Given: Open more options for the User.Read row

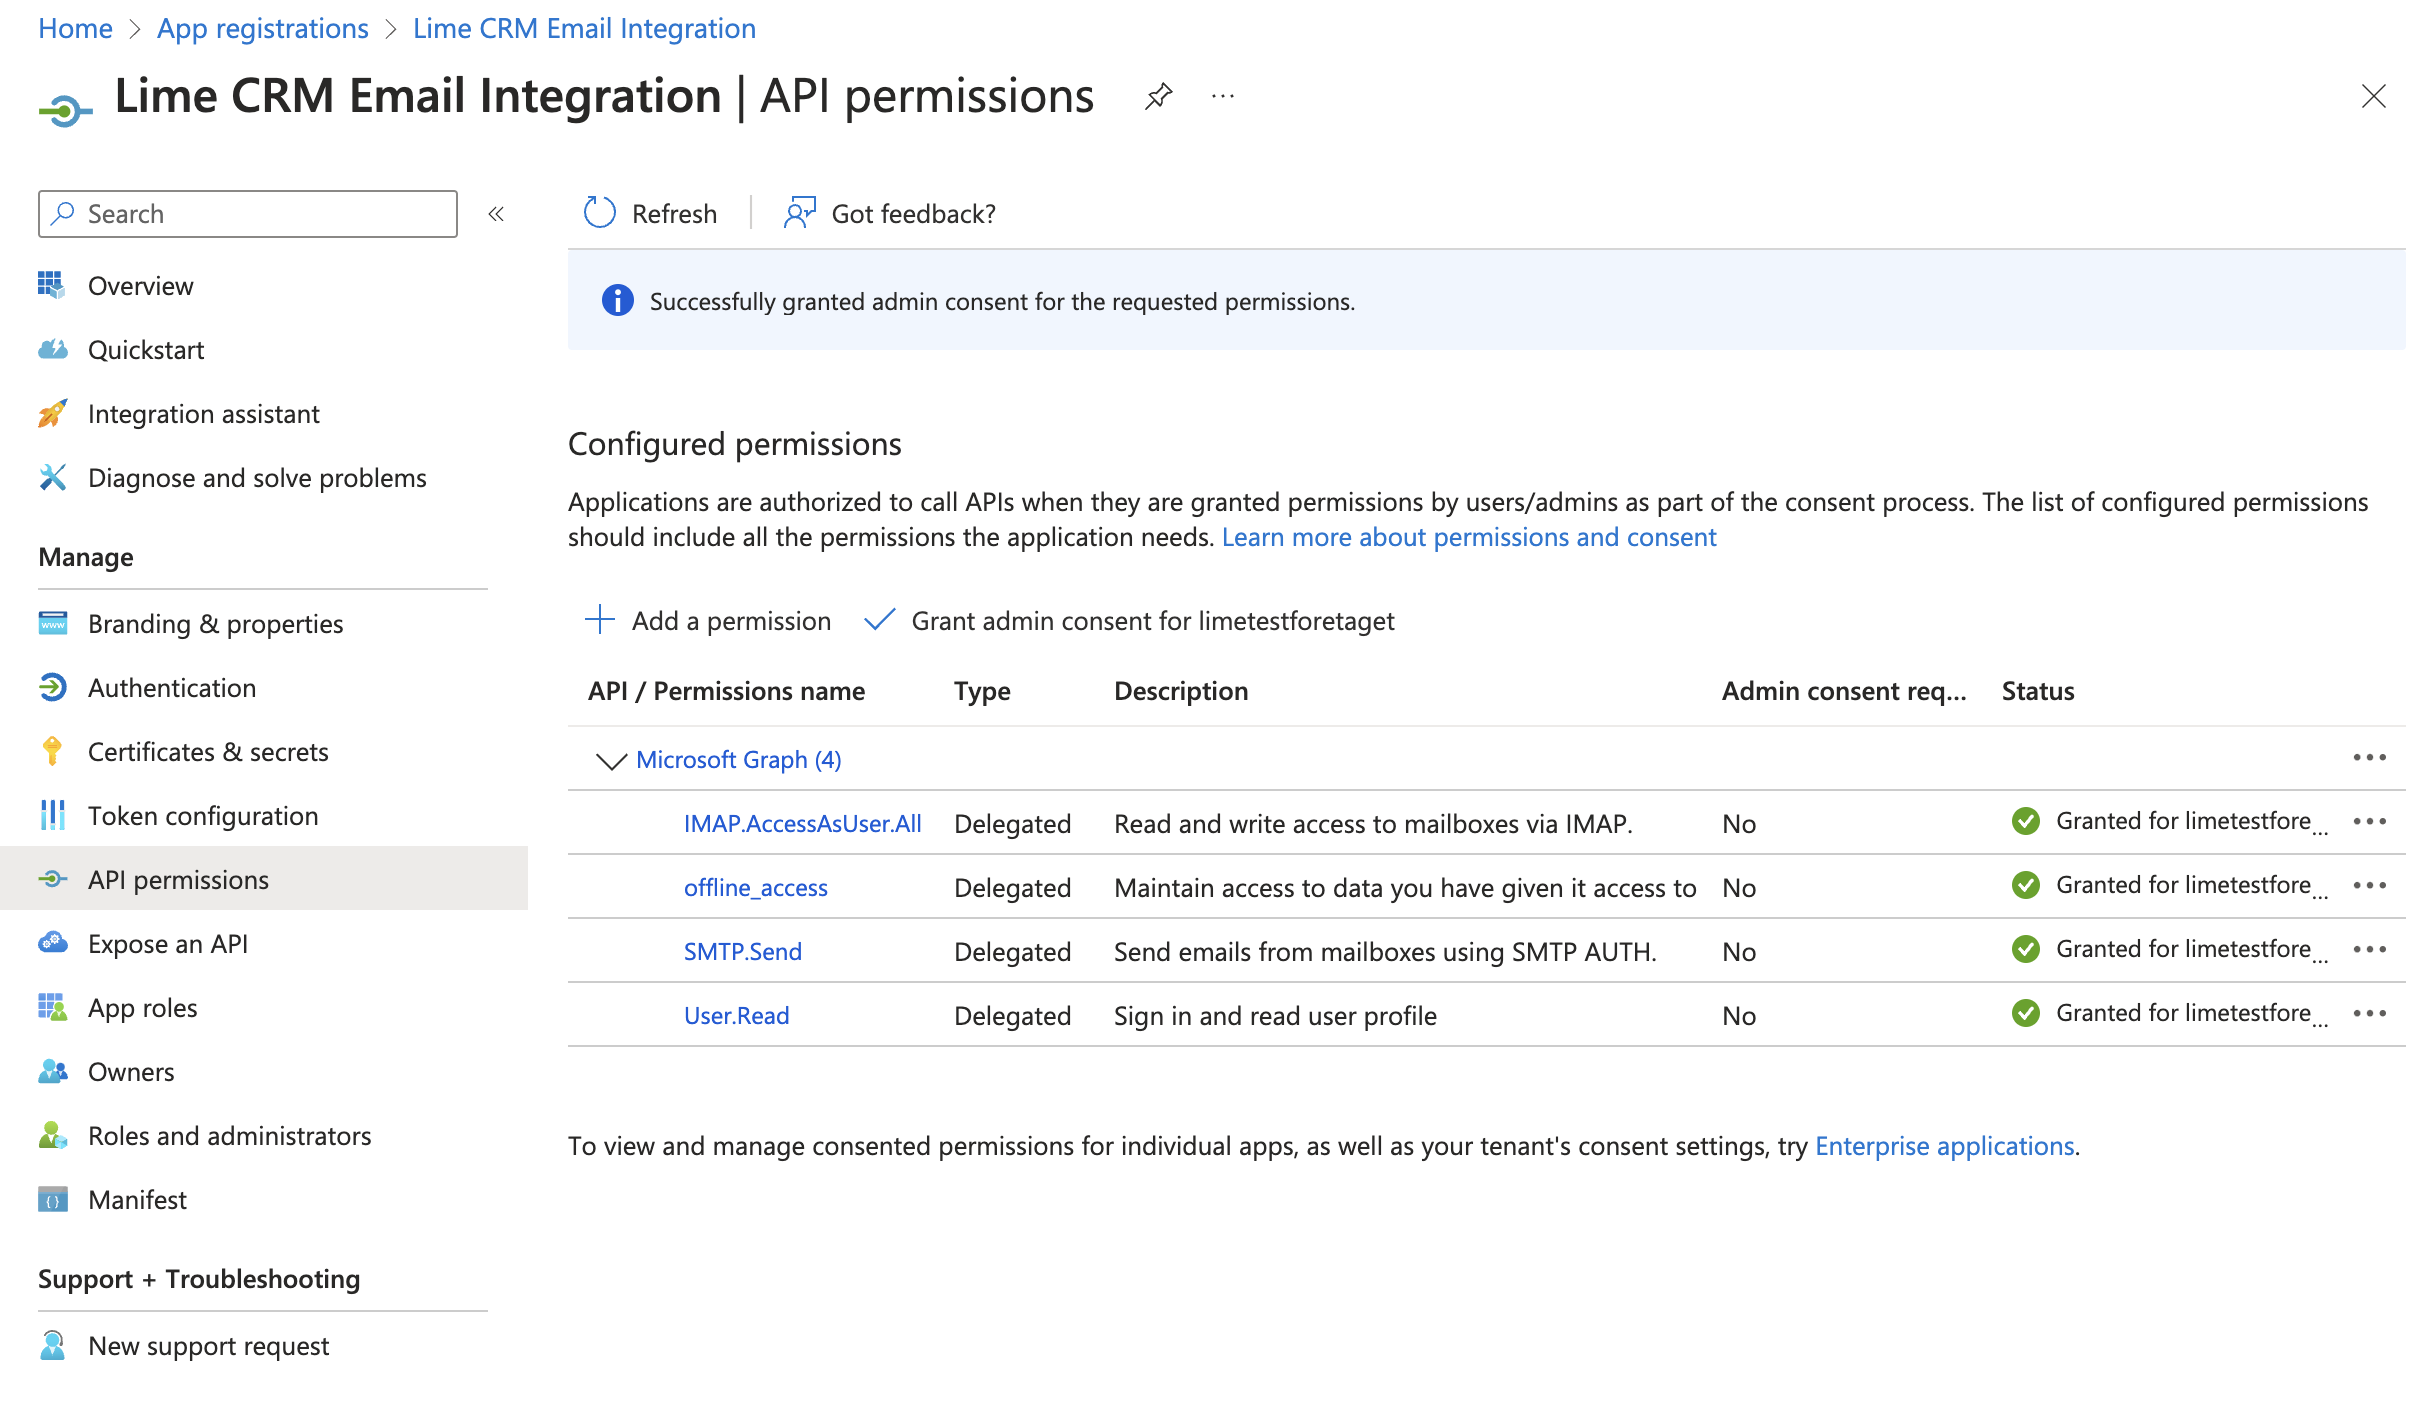Looking at the screenshot, I should [x=2369, y=1014].
